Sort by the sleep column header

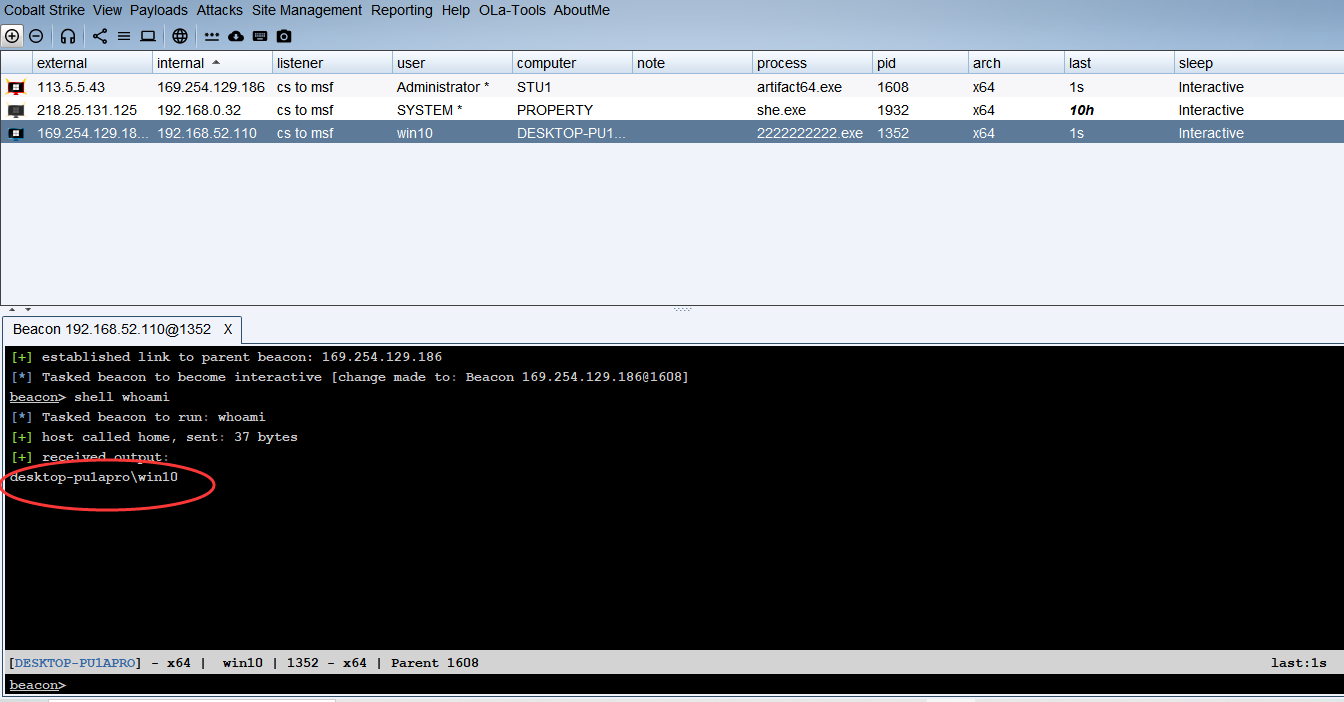click(x=1259, y=63)
